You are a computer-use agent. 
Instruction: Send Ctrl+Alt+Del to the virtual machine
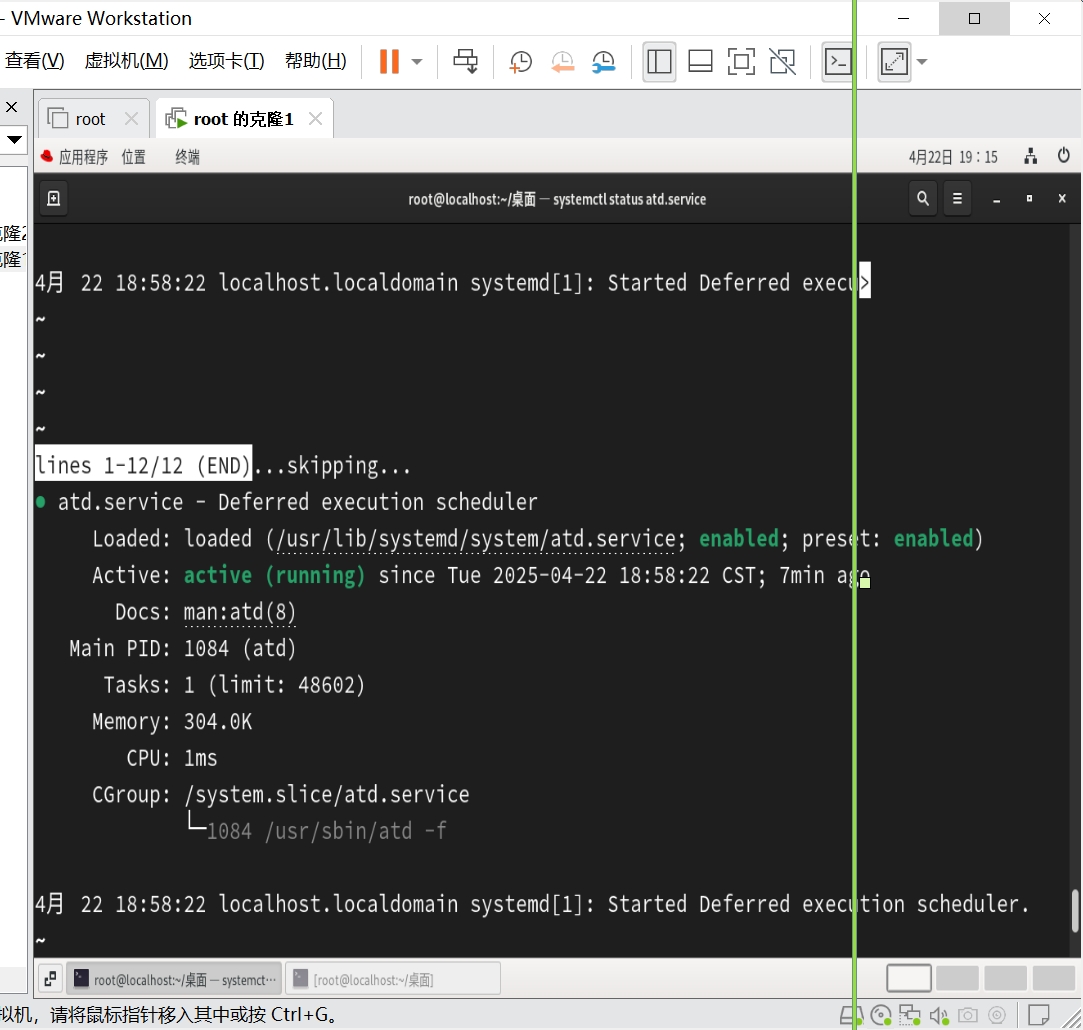point(466,61)
